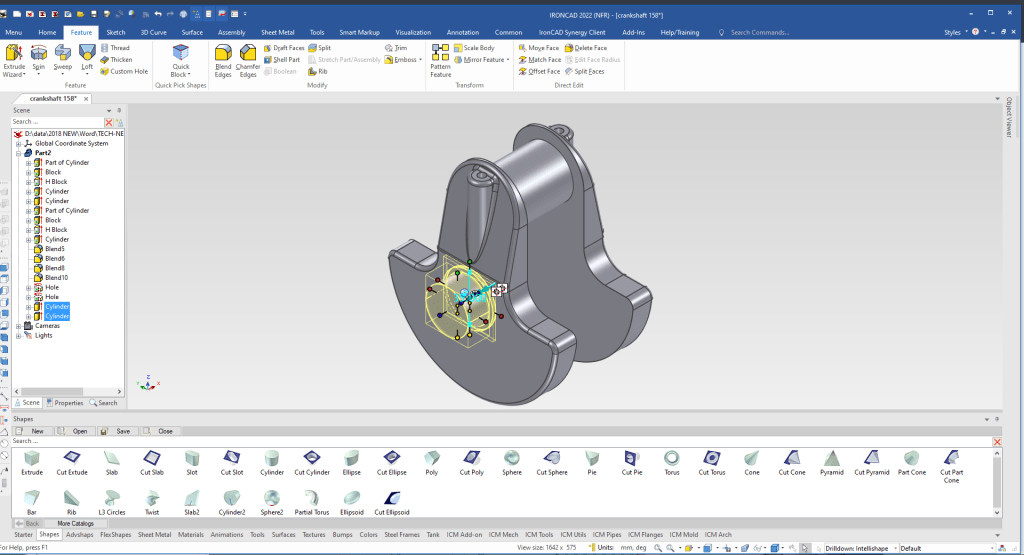This screenshot has height=555, width=1024.
Task: Select Blend10 in the scene tree
Action: pyautogui.click(x=55, y=278)
